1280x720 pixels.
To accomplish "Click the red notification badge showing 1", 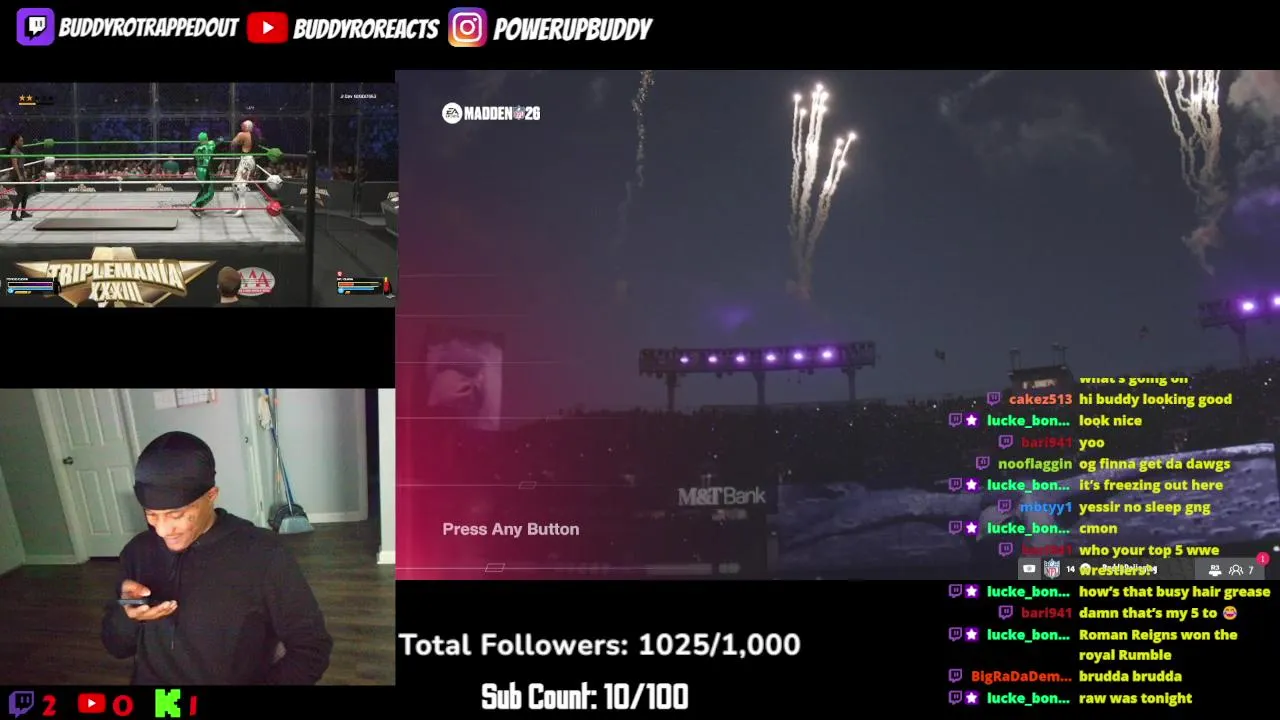I will tap(1263, 559).
